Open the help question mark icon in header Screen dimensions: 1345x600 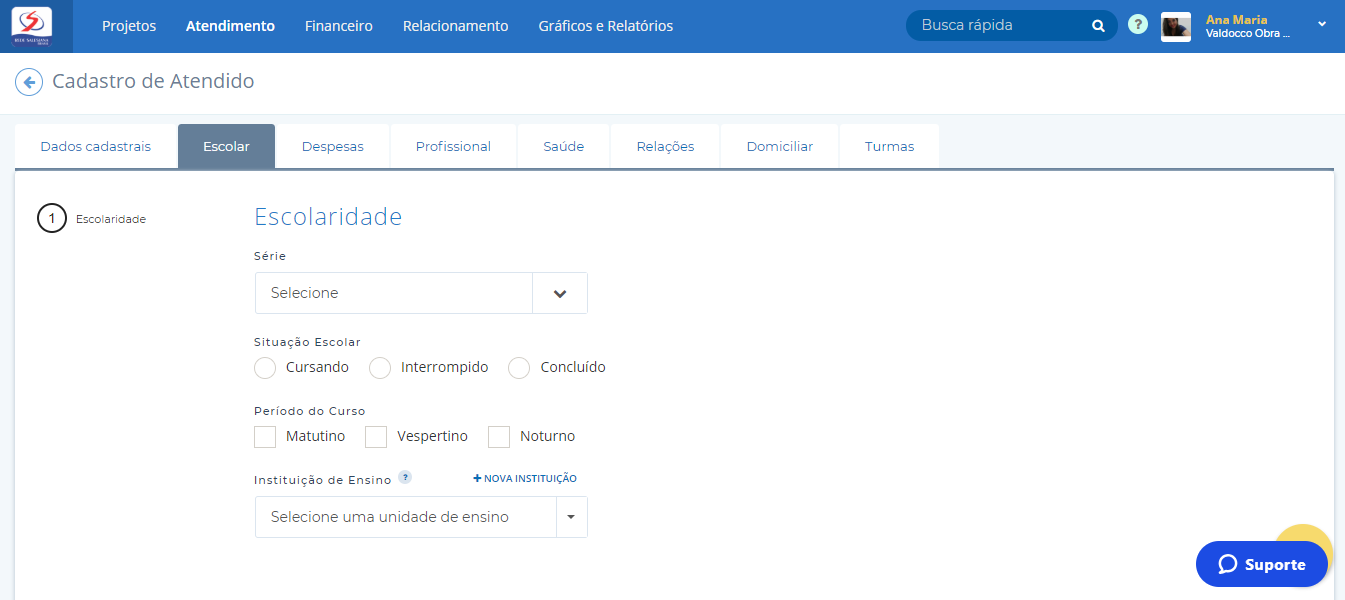[x=1137, y=25]
